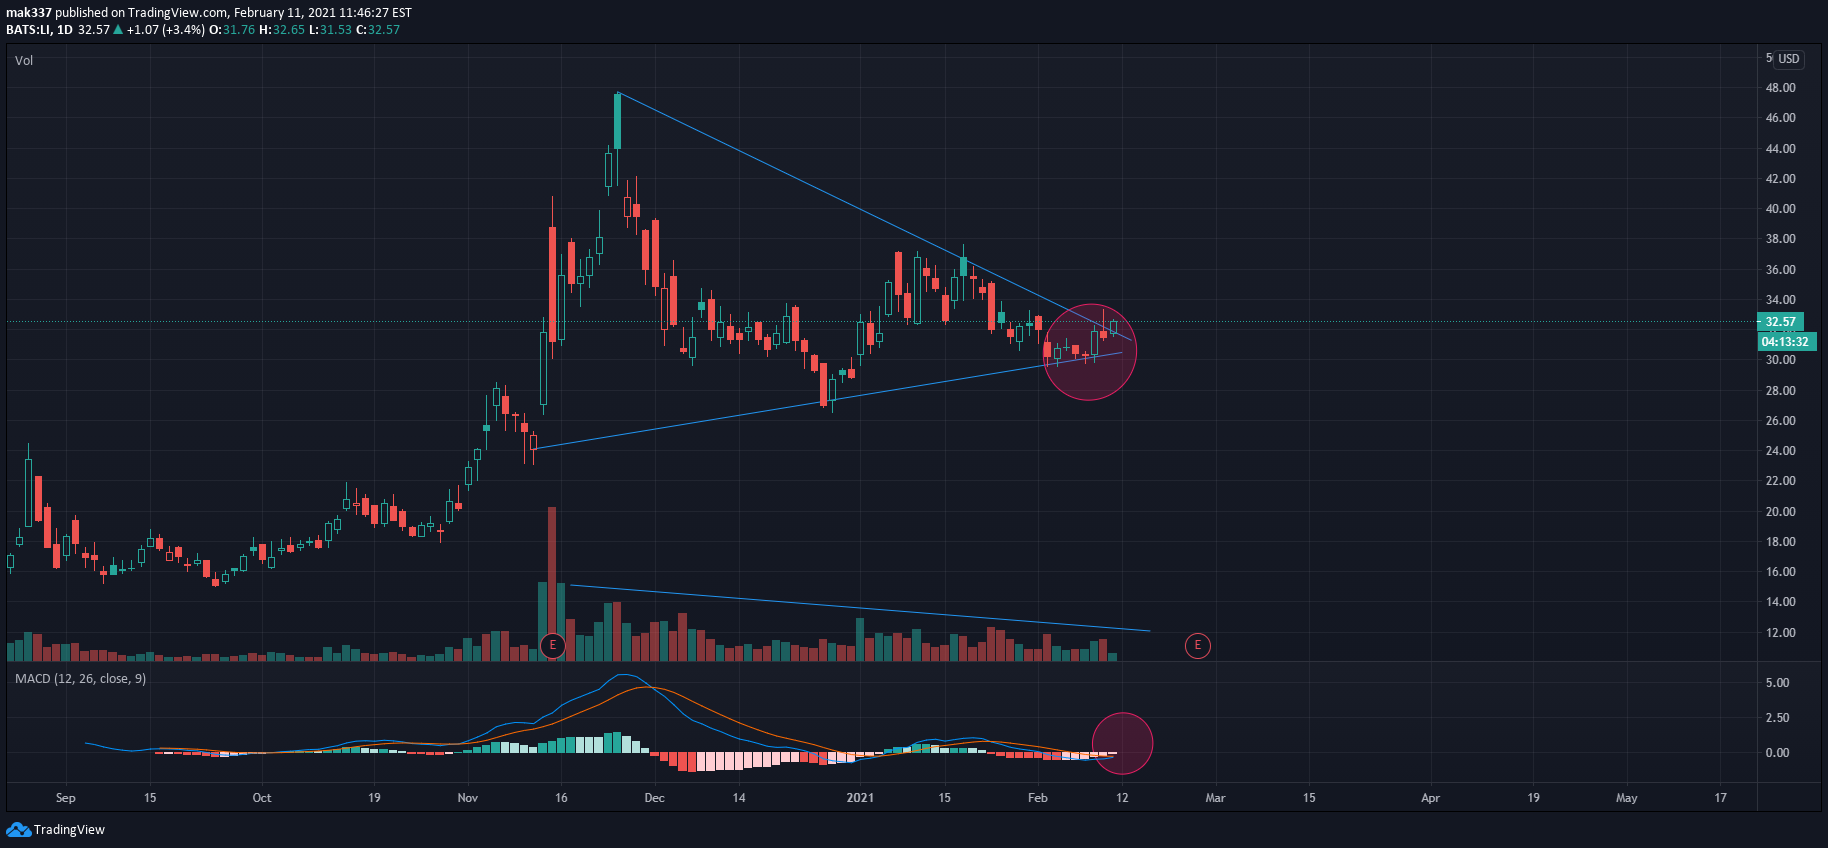Click the Mar date label on time axis
Viewport: 1828px width, 848px height.
(1215, 798)
